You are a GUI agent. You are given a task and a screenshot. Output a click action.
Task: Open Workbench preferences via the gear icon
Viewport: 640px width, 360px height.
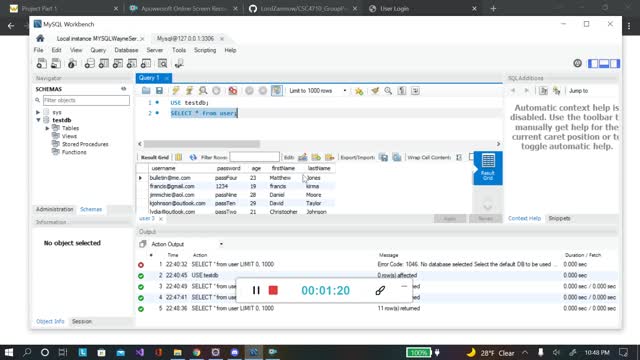coord(577,63)
